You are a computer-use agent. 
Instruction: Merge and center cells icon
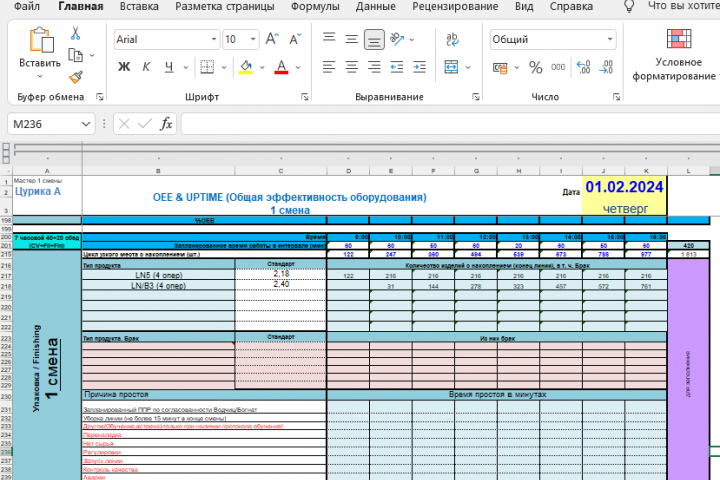[x=451, y=67]
